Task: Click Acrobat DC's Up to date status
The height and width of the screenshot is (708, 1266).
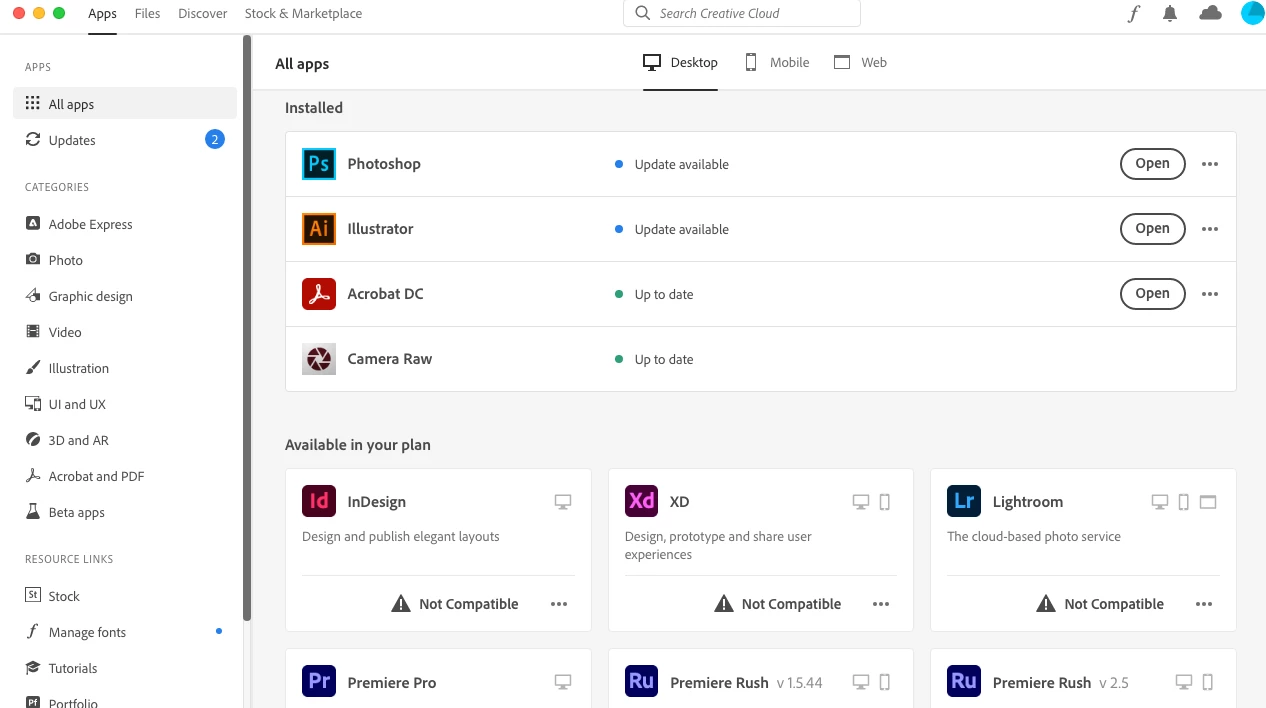Action: point(654,294)
